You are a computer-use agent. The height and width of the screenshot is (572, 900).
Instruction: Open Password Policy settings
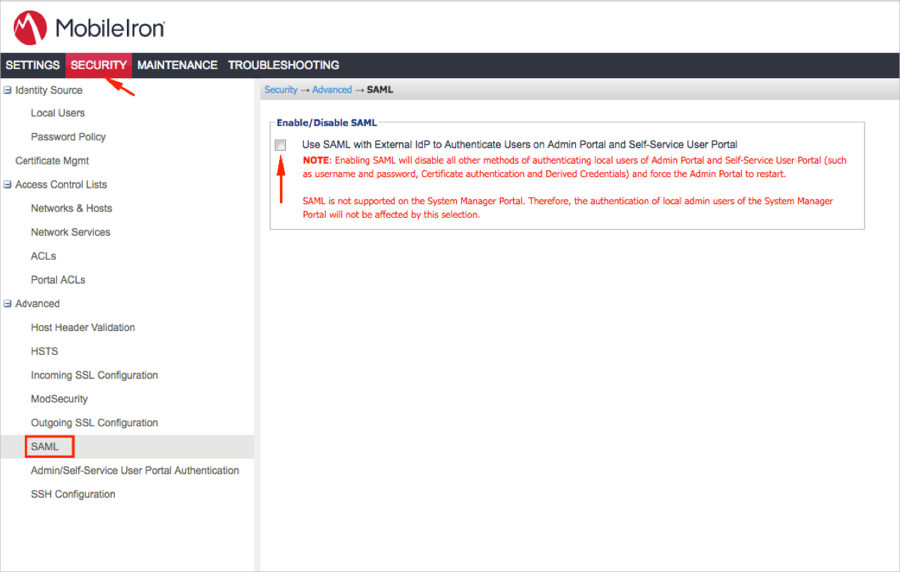(x=68, y=137)
